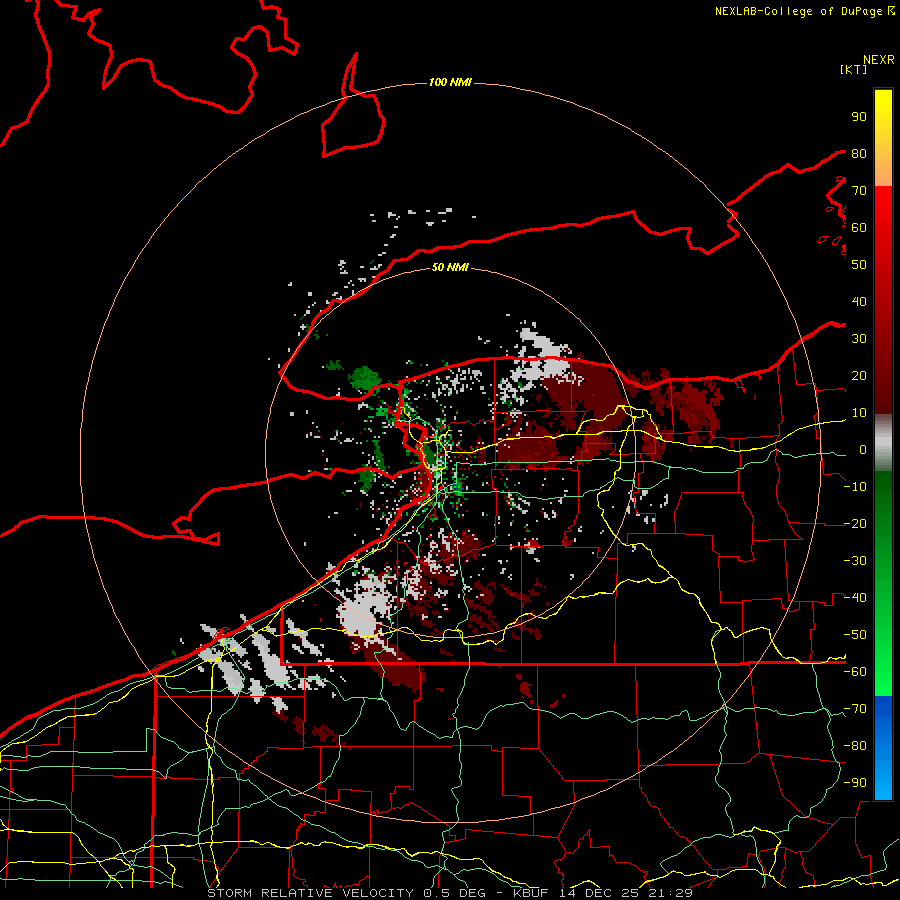Click the -50 value on the color scale

(x=855, y=635)
